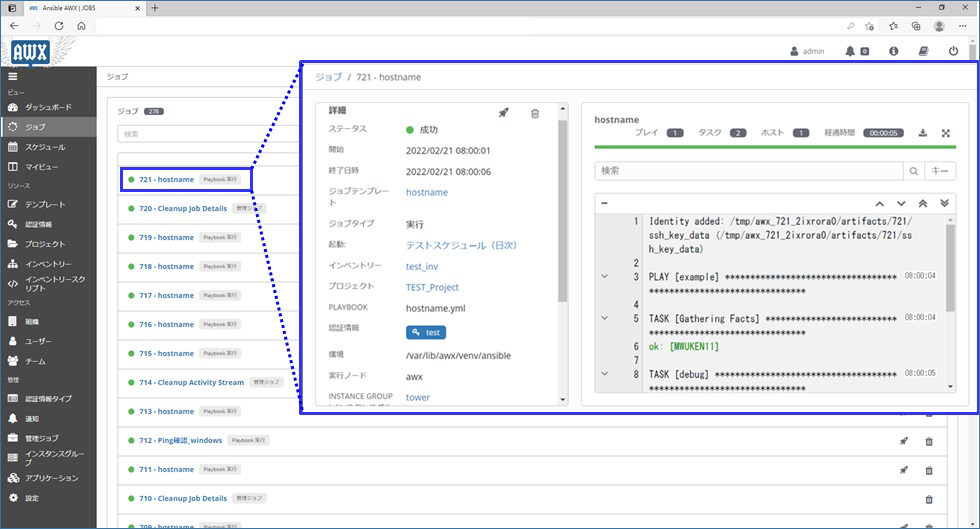
Task: Expand job output to fullscreen
Action: click(946, 133)
